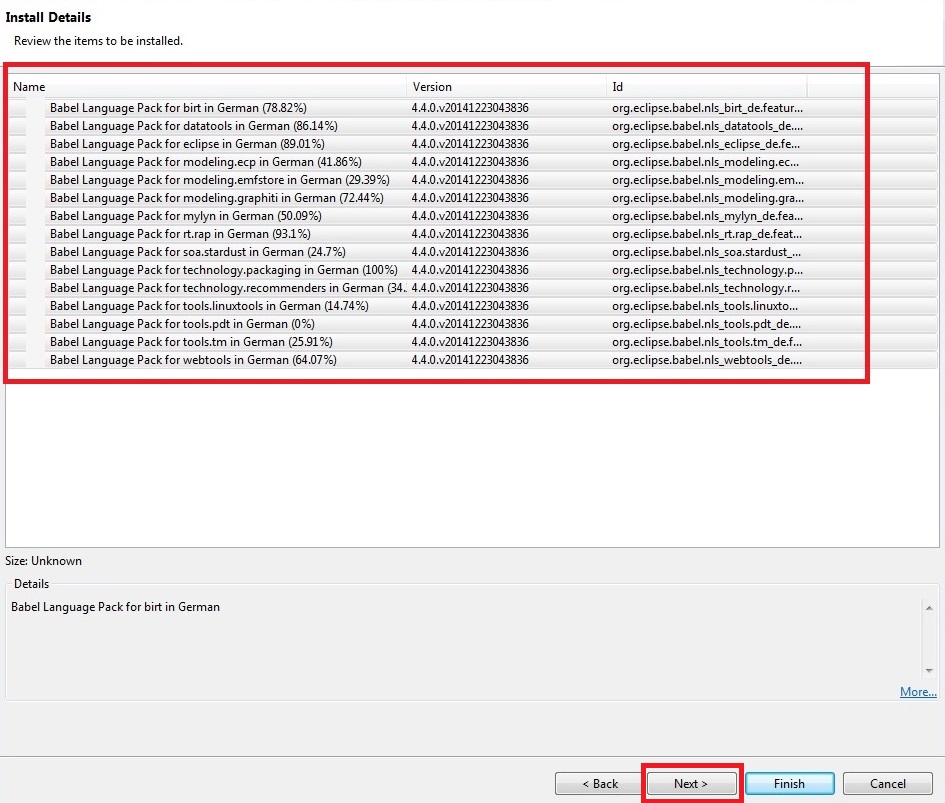Image resolution: width=945 pixels, height=803 pixels.
Task: Sort the list by the Name column header
Action: tap(208, 87)
